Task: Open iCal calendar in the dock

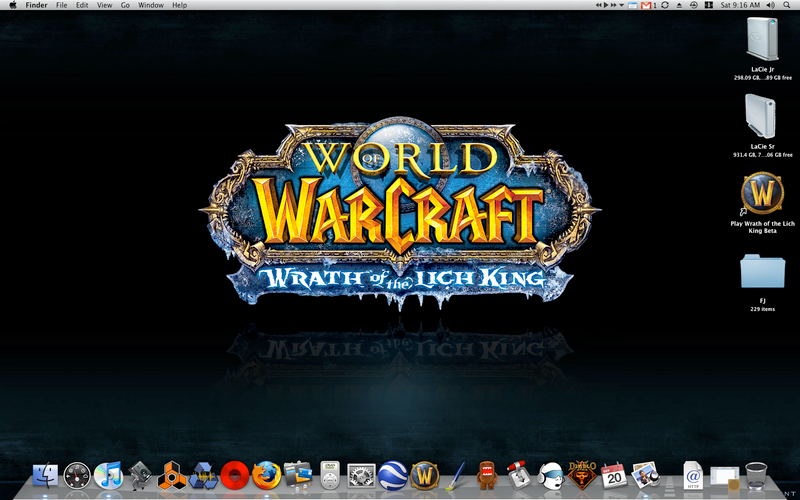Action: pos(613,474)
